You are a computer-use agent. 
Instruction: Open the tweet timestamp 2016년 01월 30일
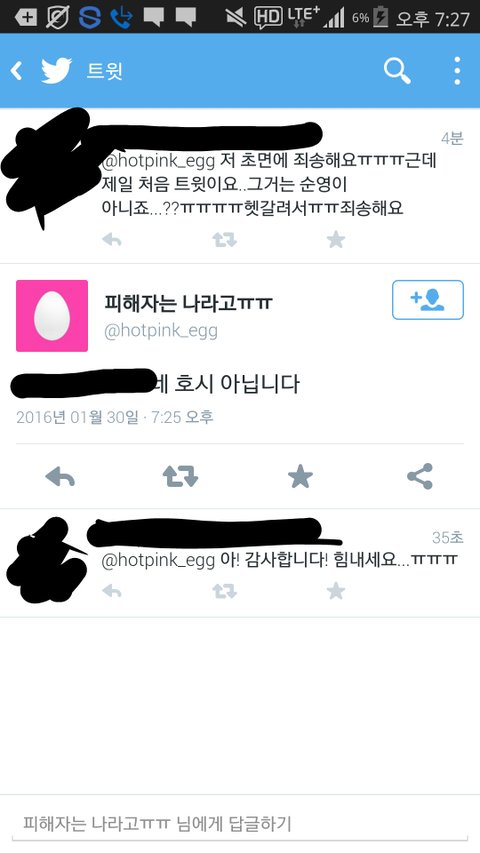click(x=77, y=417)
